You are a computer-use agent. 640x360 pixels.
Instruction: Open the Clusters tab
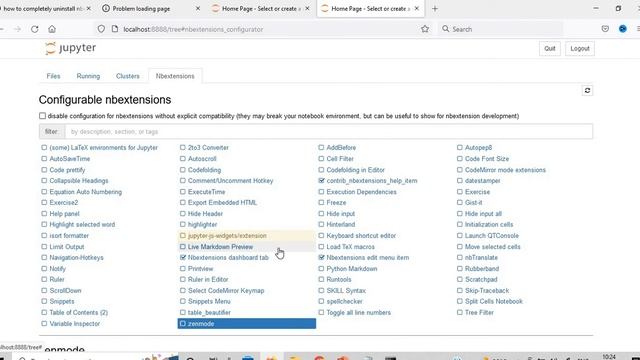click(x=127, y=76)
